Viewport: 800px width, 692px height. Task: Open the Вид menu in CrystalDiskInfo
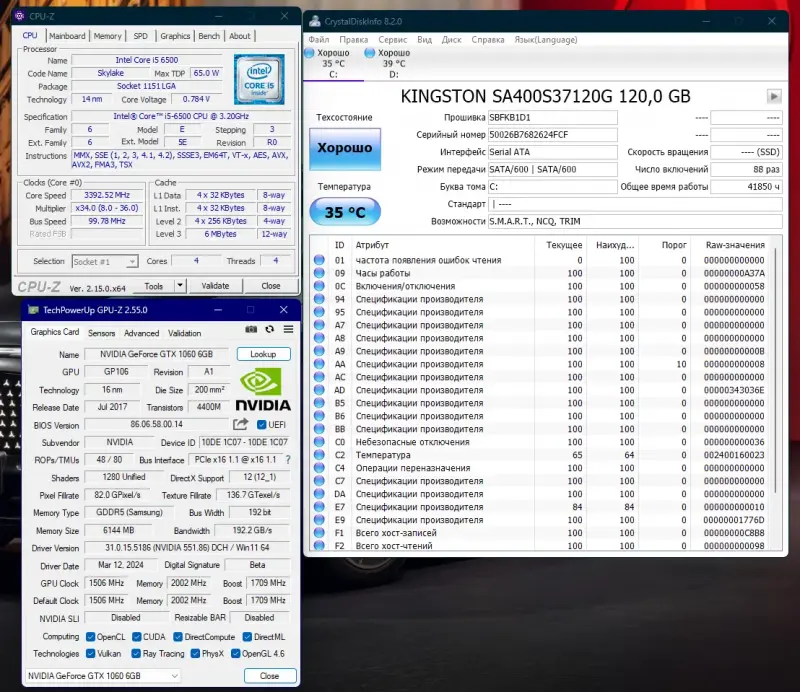click(424, 39)
